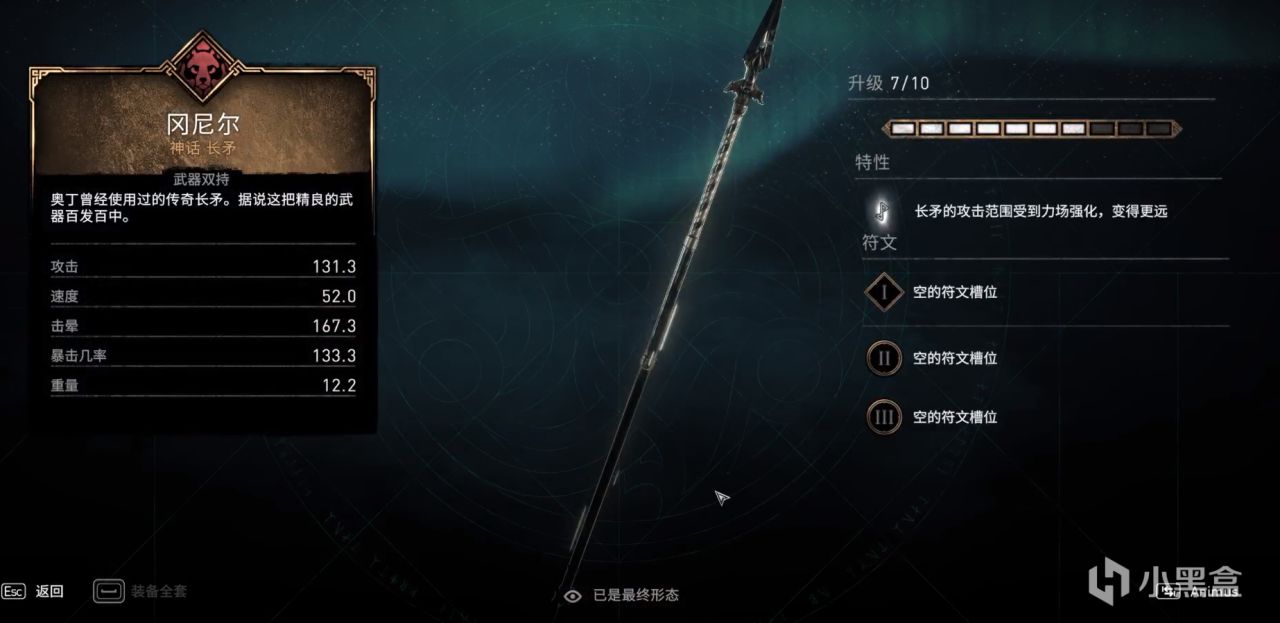The height and width of the screenshot is (623, 1280).
Task: Click the equip full set key icon
Action: [x=108, y=591]
